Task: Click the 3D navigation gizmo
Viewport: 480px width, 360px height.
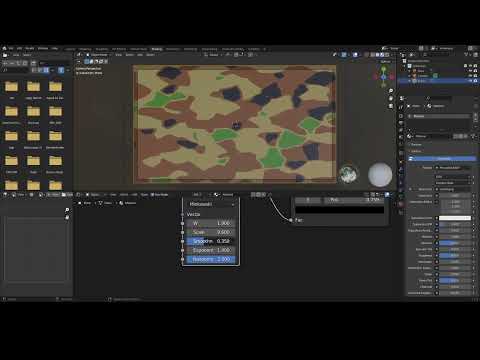Action: tap(384, 76)
